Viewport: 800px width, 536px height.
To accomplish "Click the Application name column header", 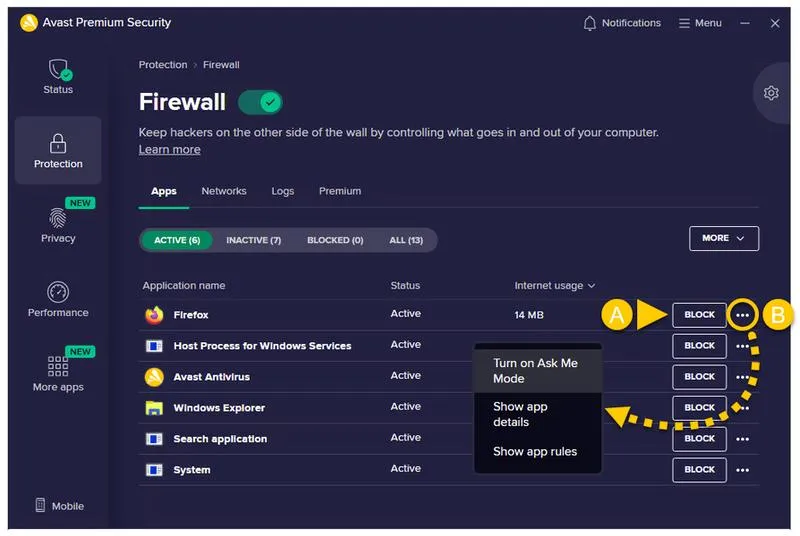I will (x=184, y=286).
